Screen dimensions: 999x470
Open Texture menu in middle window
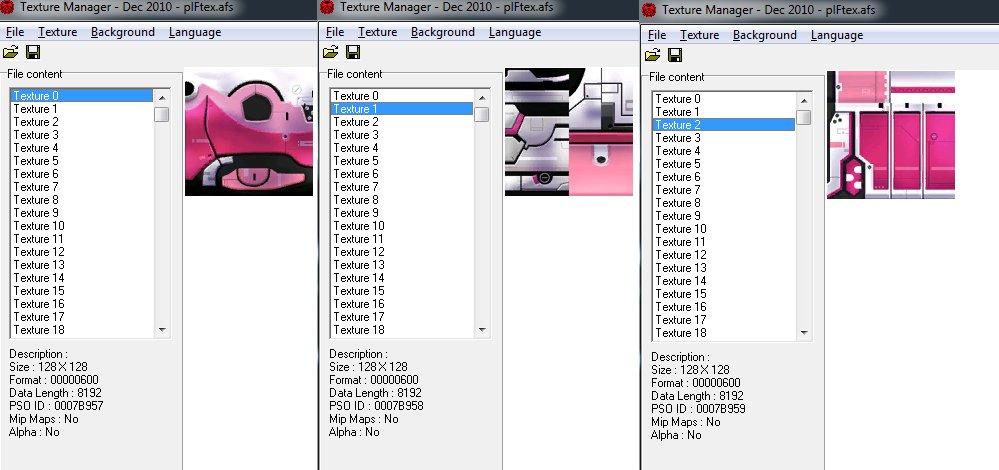[377, 32]
